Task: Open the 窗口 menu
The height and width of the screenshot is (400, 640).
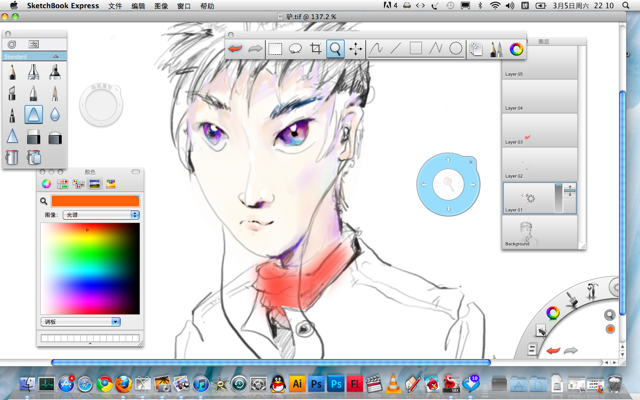Action: point(184,6)
